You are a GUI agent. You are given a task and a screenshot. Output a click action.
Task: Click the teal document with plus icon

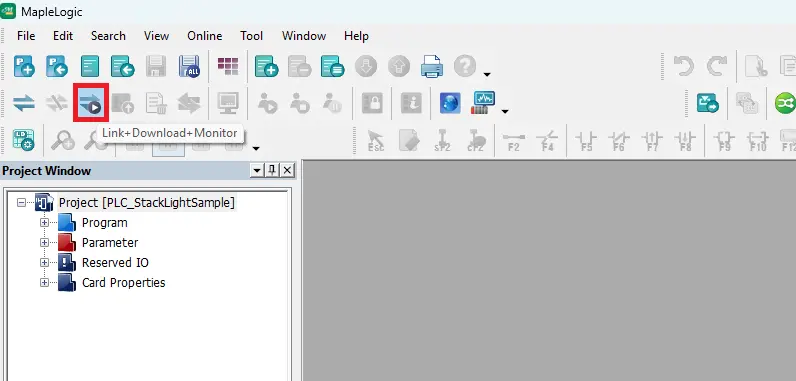[266, 66]
